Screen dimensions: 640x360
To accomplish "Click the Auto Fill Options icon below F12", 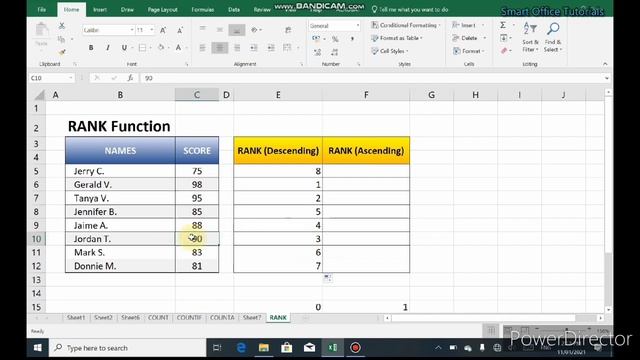I will [x=327, y=278].
